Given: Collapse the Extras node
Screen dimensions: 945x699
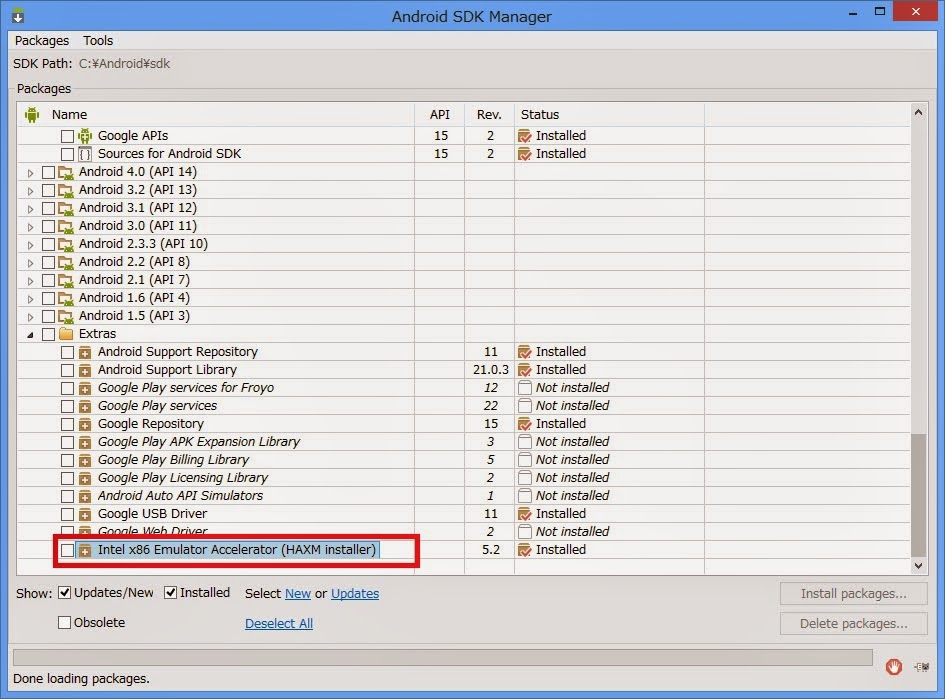Looking at the screenshot, I should click(x=30, y=335).
